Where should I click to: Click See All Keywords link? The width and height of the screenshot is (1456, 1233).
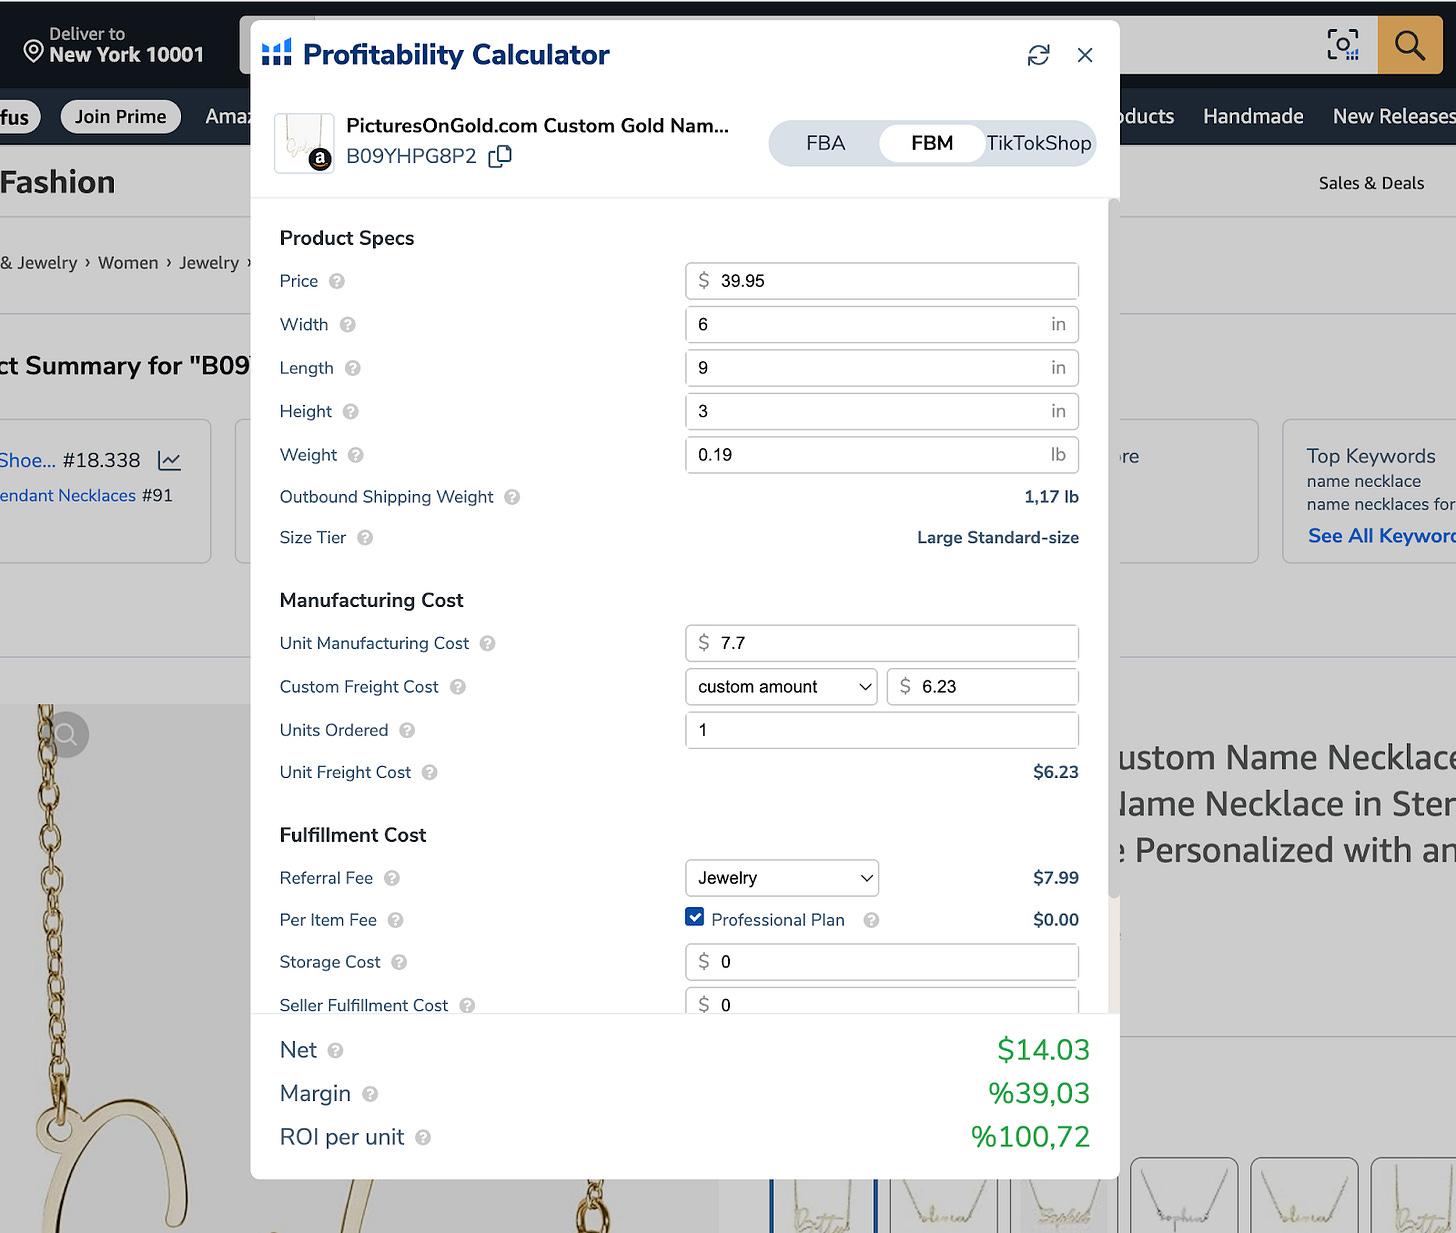tap(1381, 536)
